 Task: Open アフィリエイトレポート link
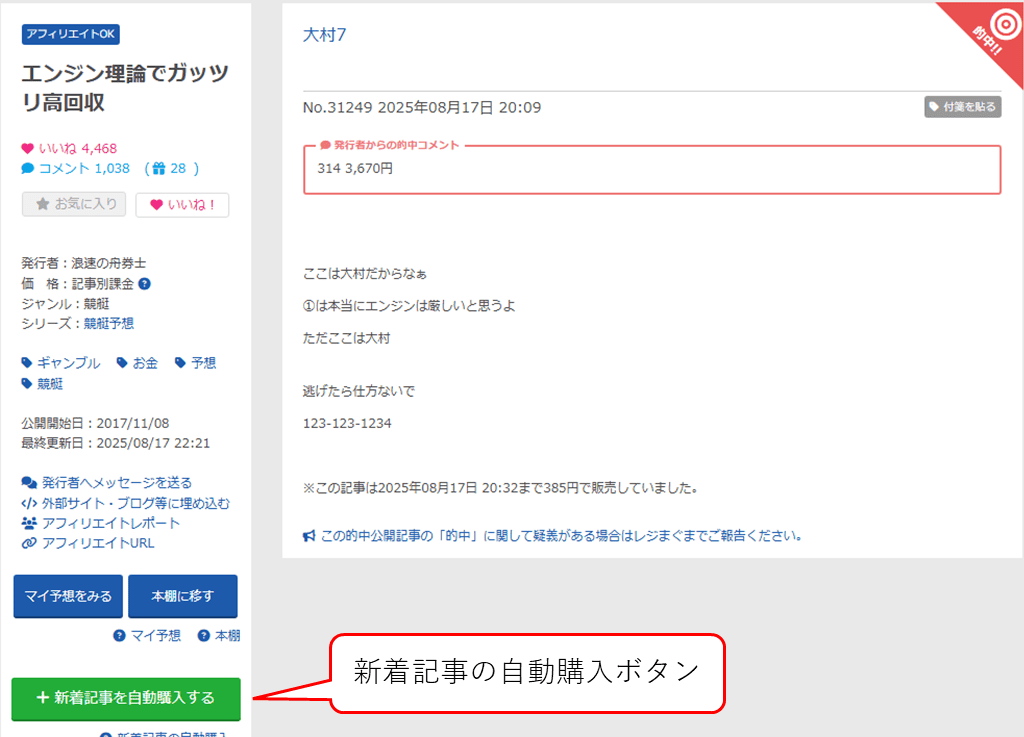[111, 524]
